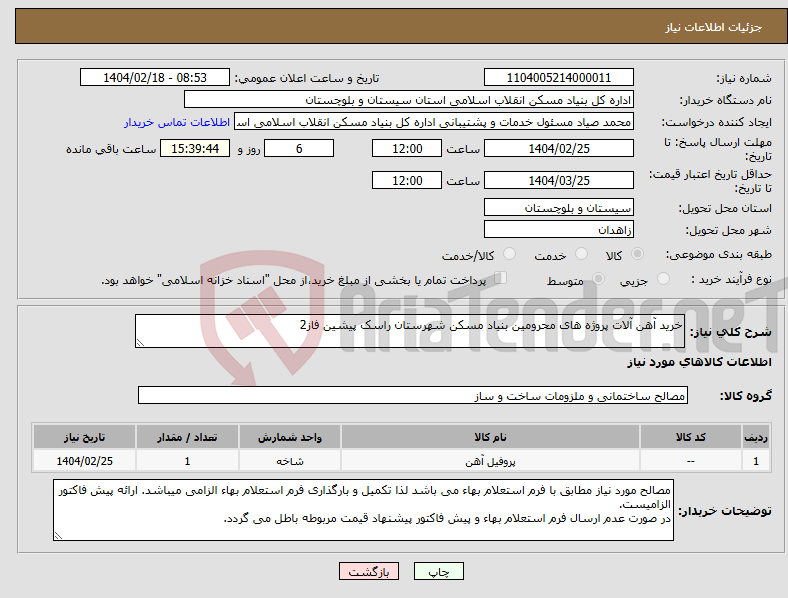The width and height of the screenshot is (788, 598).
Task: Click the price validity time 12:00 field
Action: [x=407, y=180]
